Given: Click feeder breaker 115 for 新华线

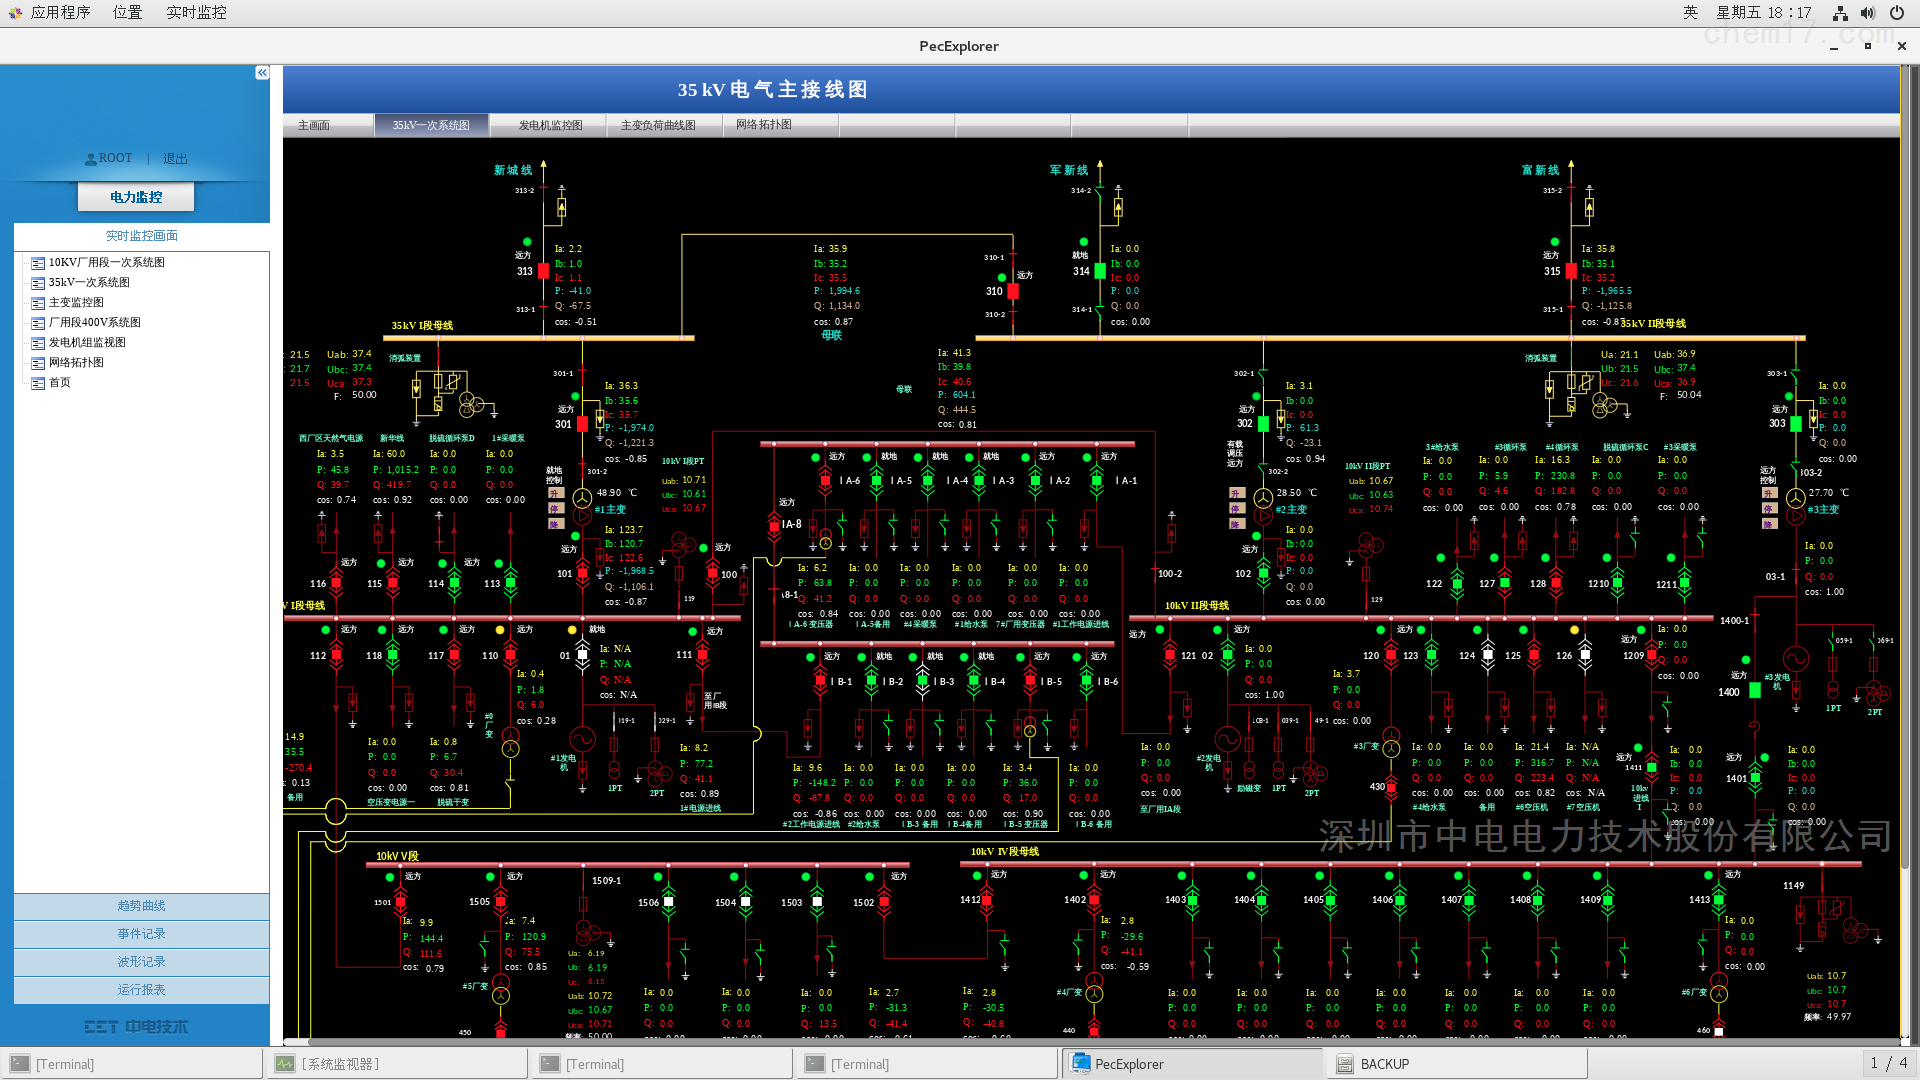Looking at the screenshot, I should click(393, 583).
